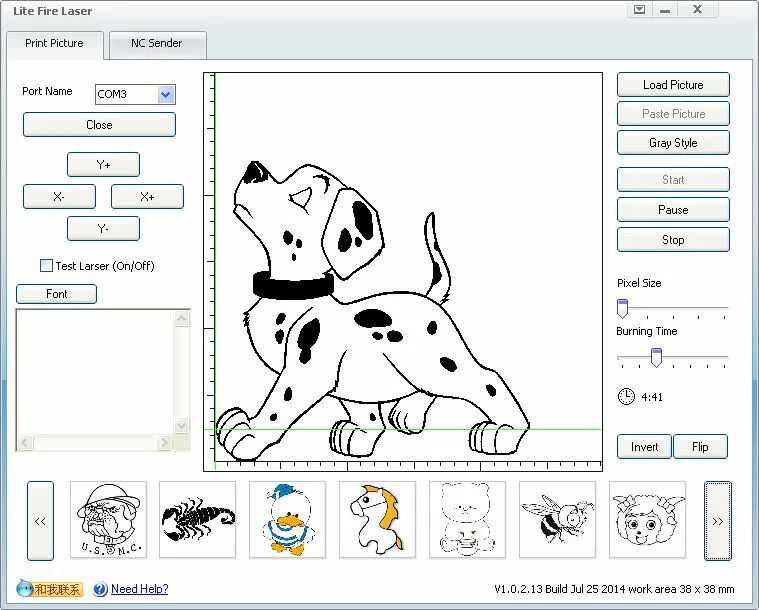Click the version and work area text
759x610 pixels.
[614, 589]
